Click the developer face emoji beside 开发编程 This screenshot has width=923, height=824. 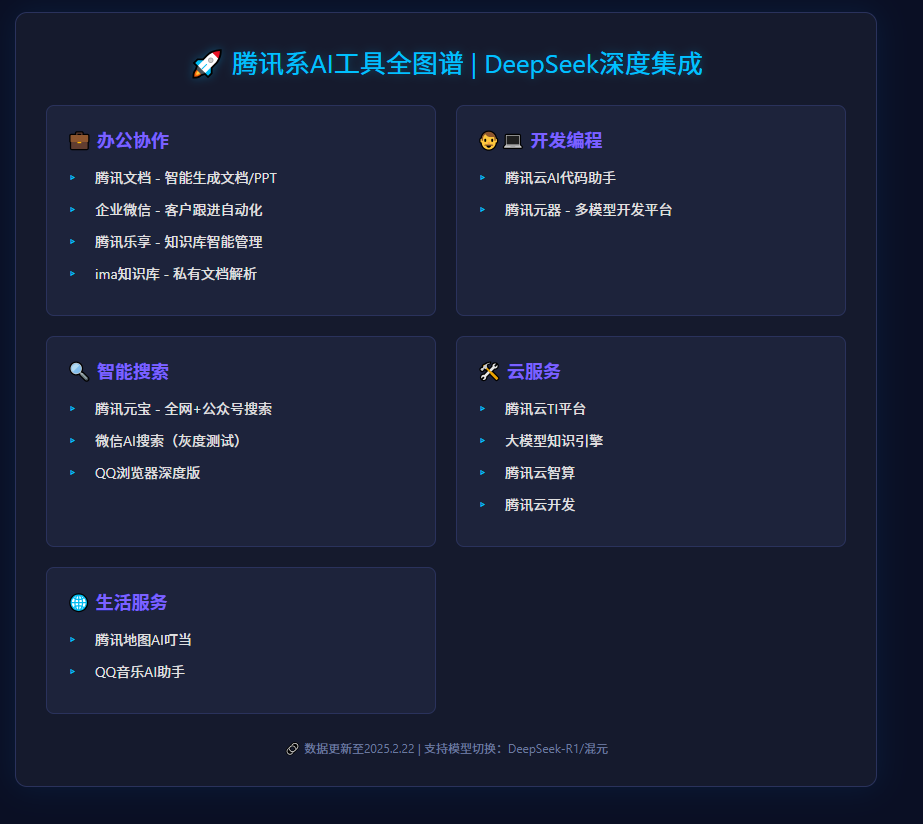coord(489,141)
